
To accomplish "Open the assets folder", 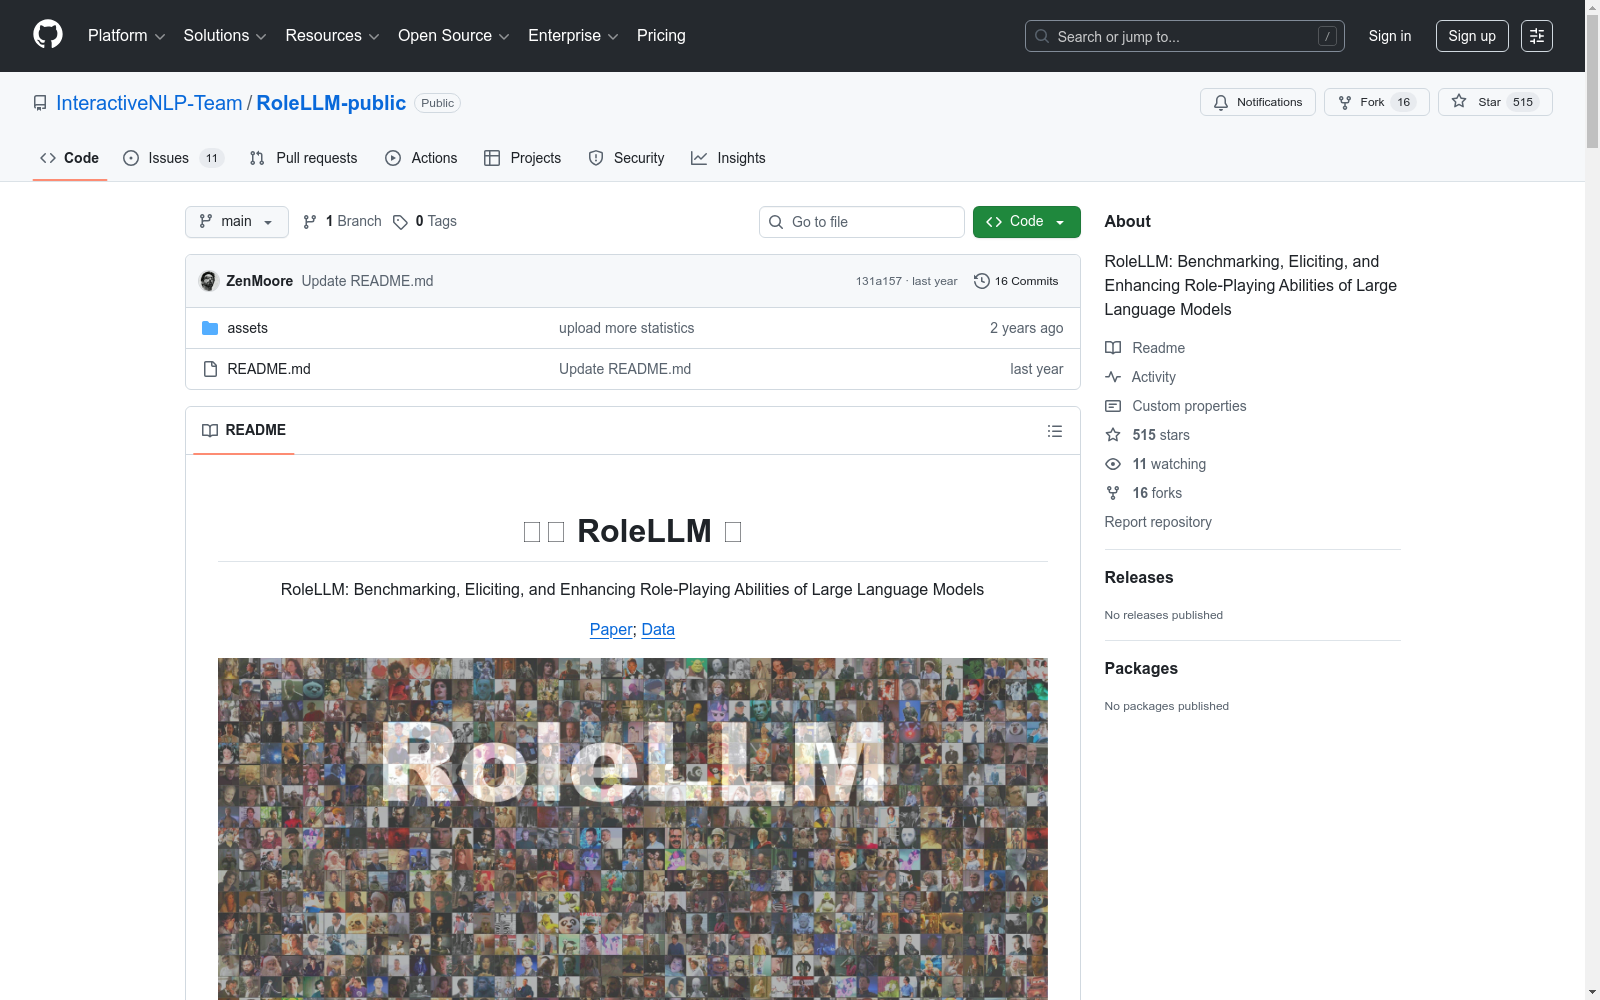I will click(x=247, y=328).
